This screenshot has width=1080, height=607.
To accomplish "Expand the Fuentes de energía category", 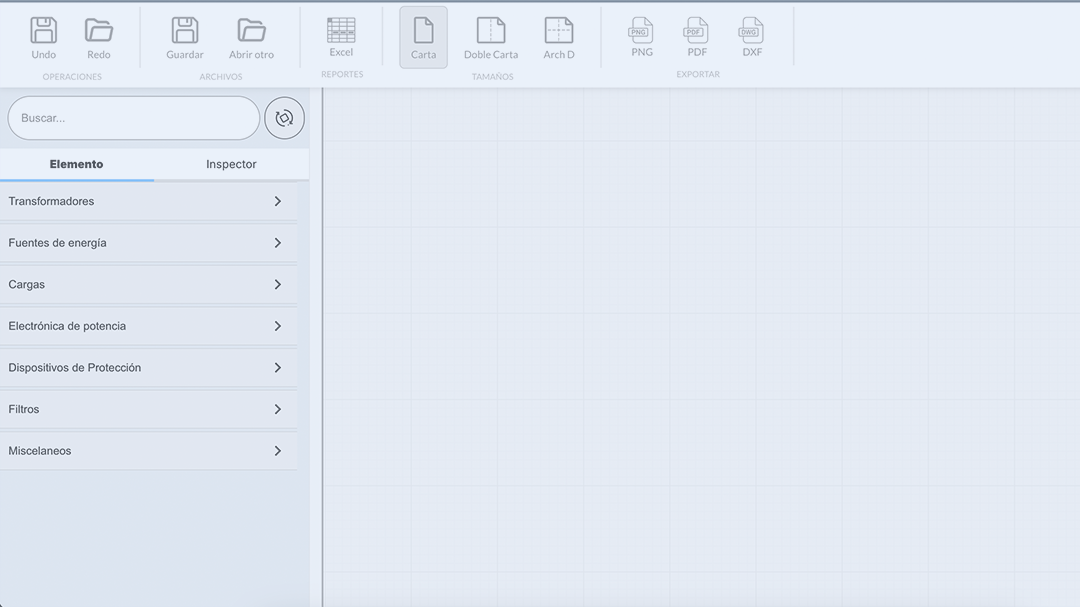I will pyautogui.click(x=148, y=243).
